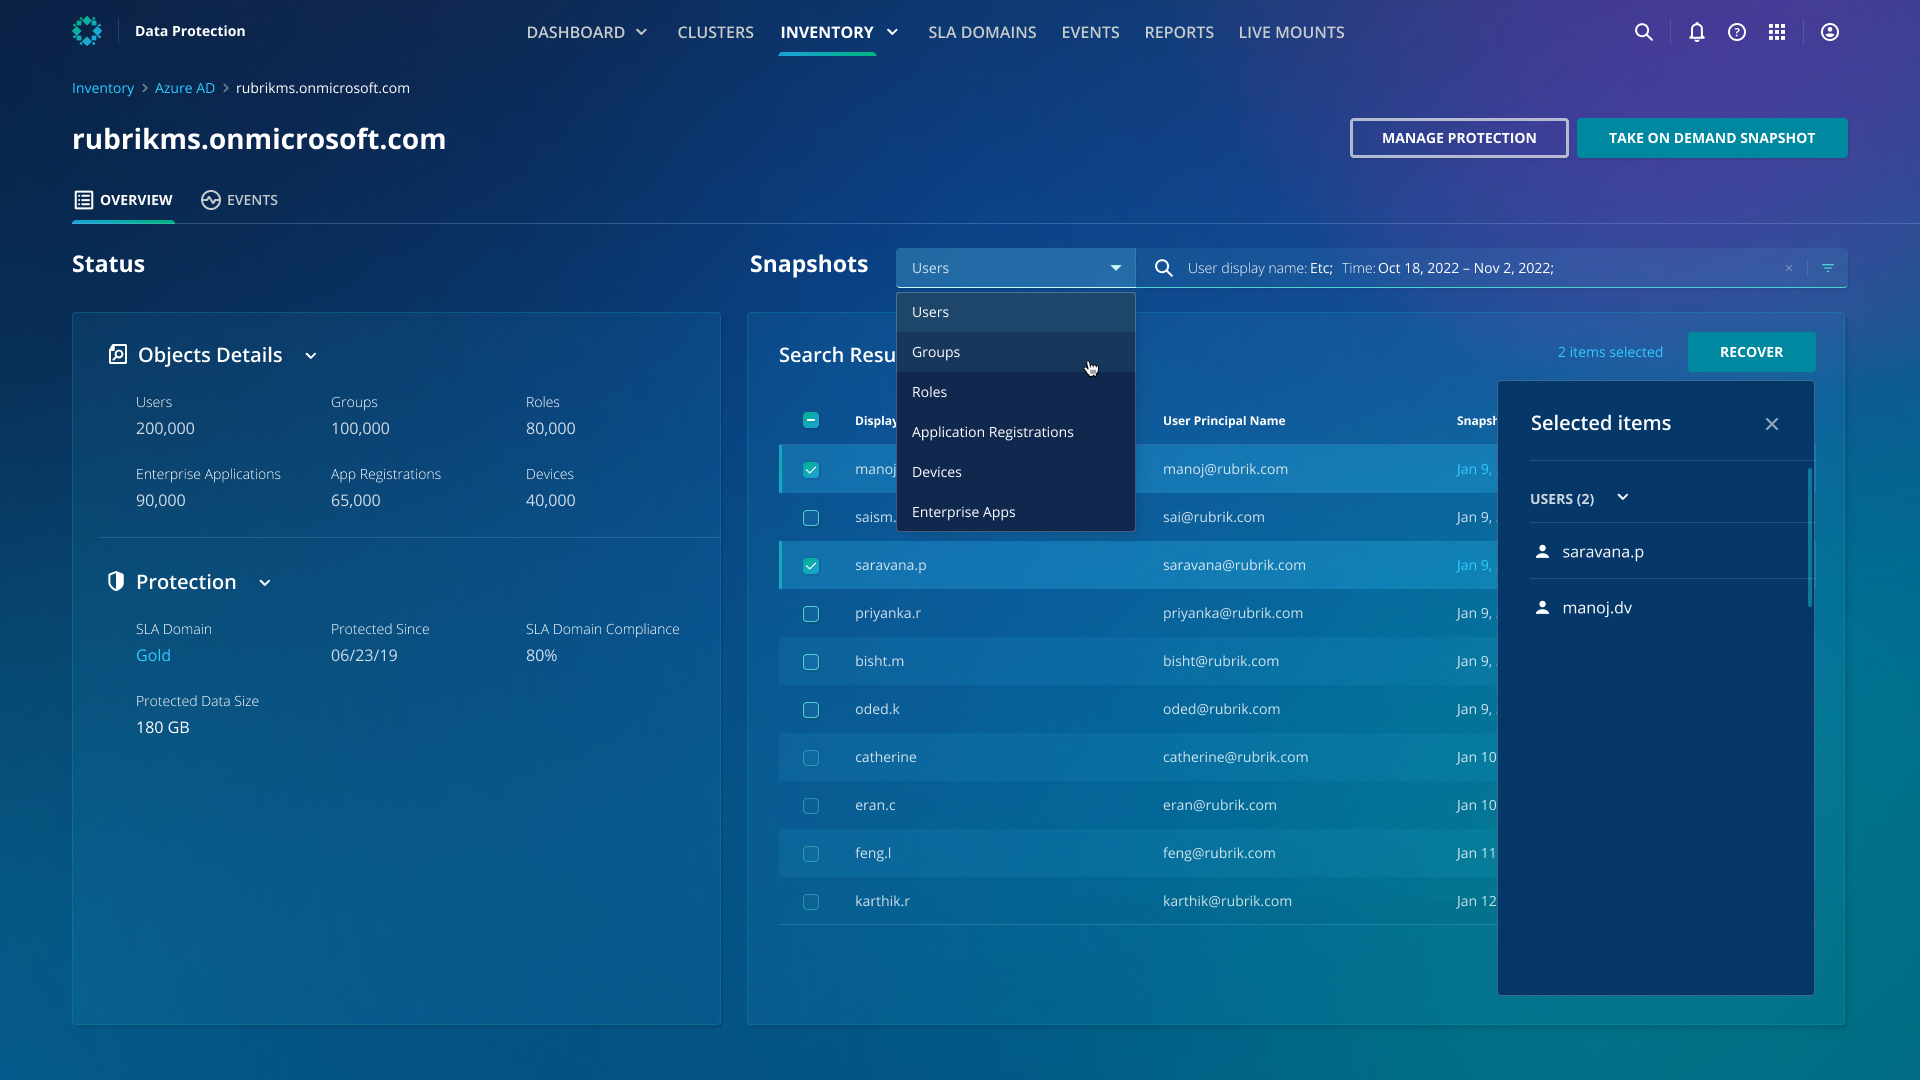Open the filter options icon
The image size is (1920, 1080).
pos(1828,268)
